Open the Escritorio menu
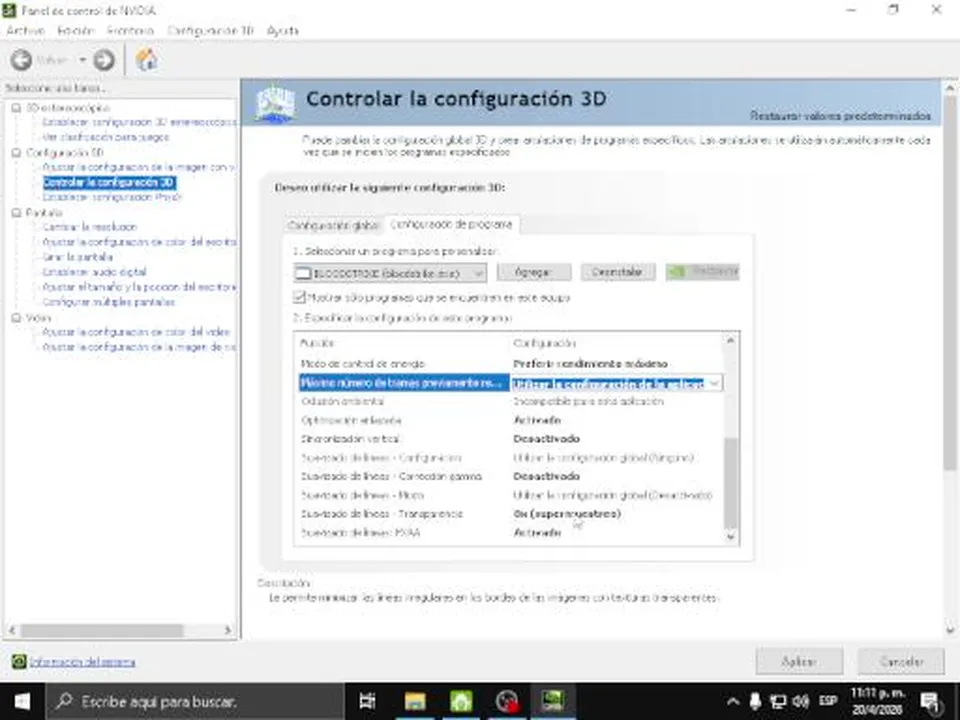Image resolution: width=960 pixels, height=720 pixels. (130, 31)
